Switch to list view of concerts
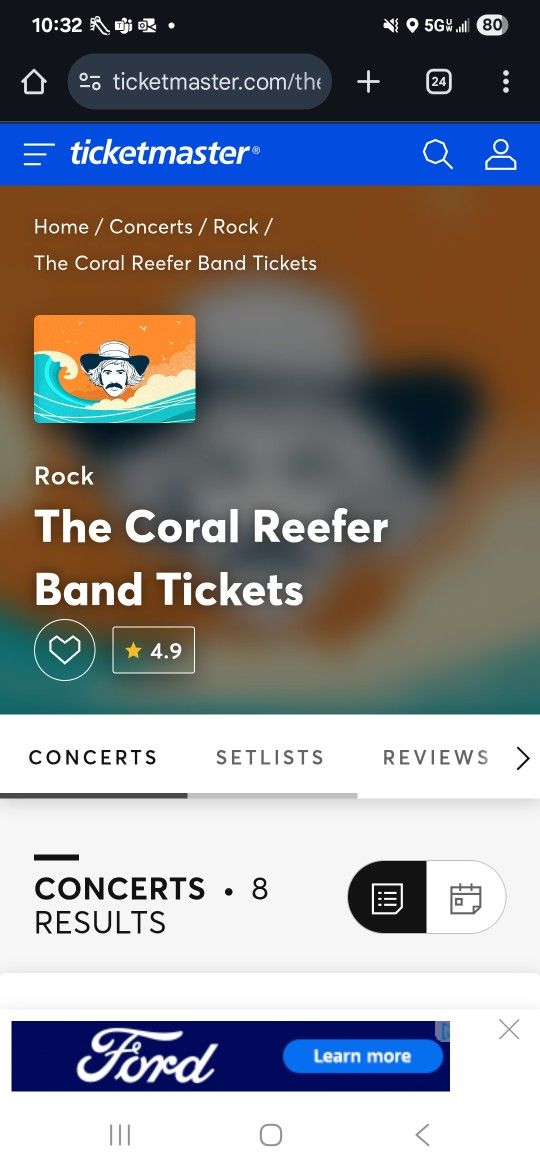Viewport: 540px width, 1170px height. pyautogui.click(x=387, y=897)
